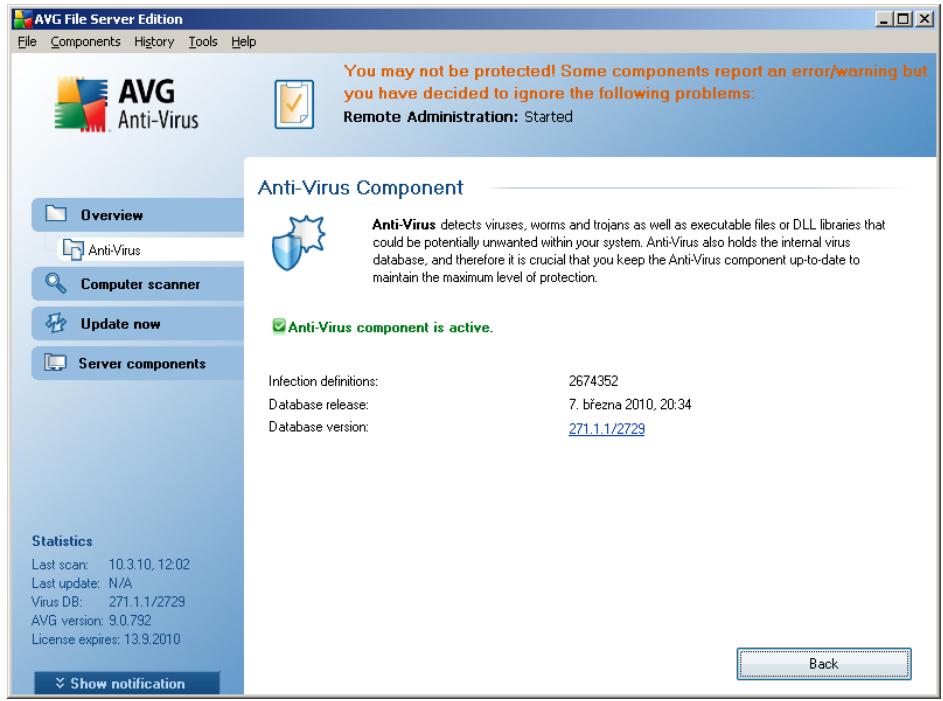Start Update now

click(x=138, y=323)
